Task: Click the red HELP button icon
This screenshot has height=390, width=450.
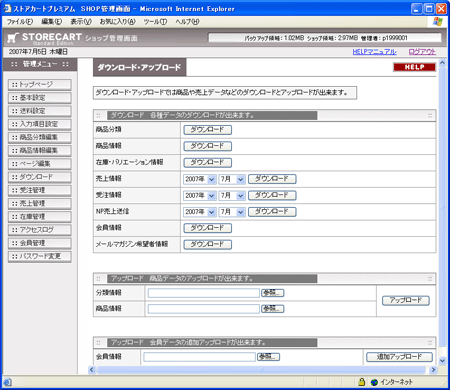Action: click(414, 67)
